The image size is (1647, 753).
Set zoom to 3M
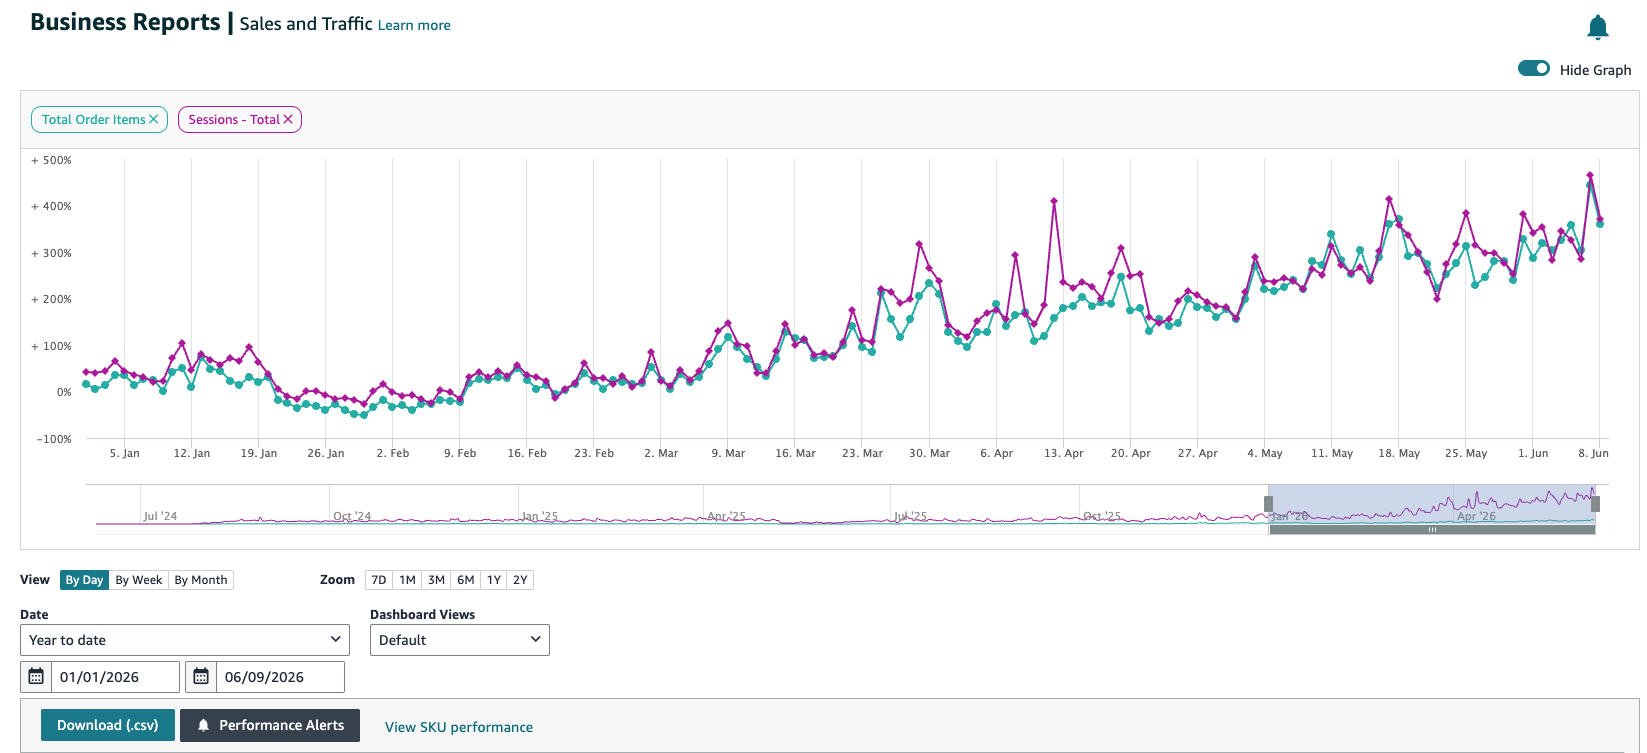click(437, 580)
